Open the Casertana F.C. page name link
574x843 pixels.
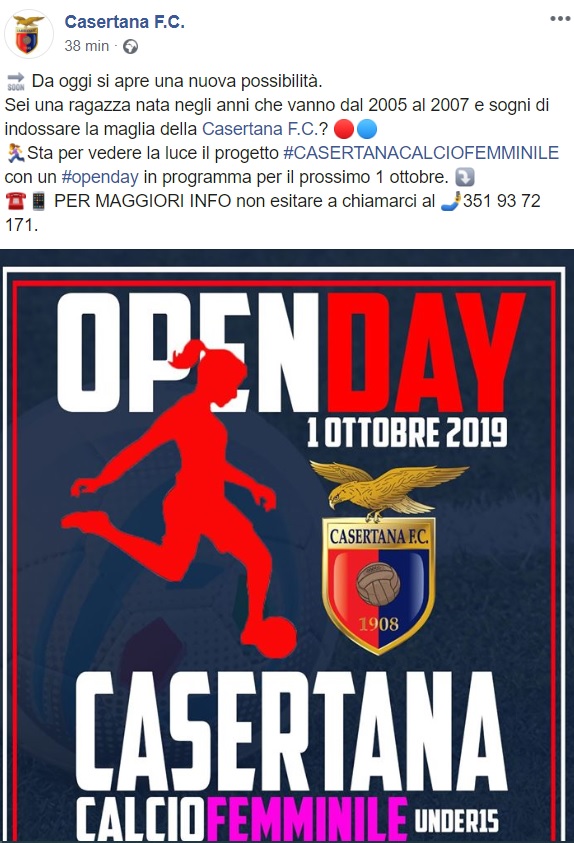[124, 22]
